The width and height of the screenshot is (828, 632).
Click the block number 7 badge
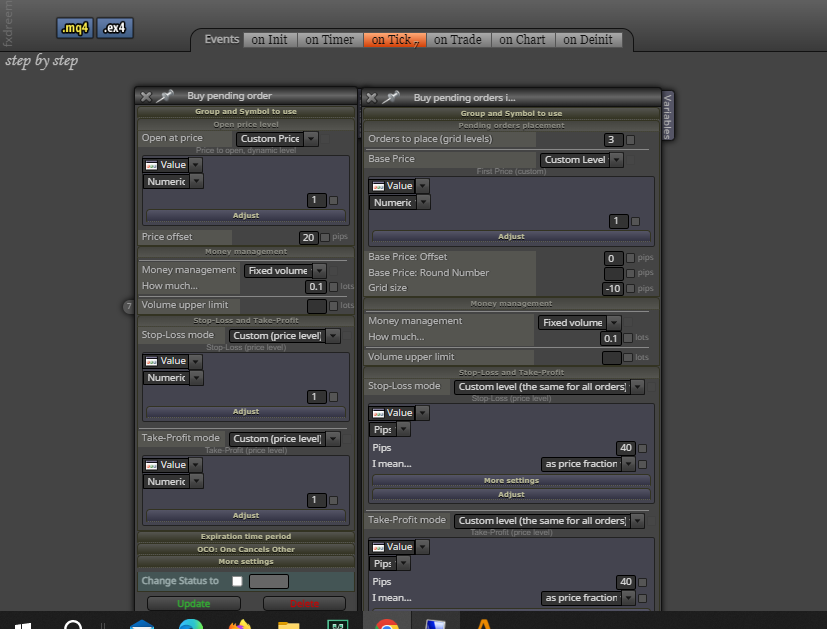coord(128,306)
